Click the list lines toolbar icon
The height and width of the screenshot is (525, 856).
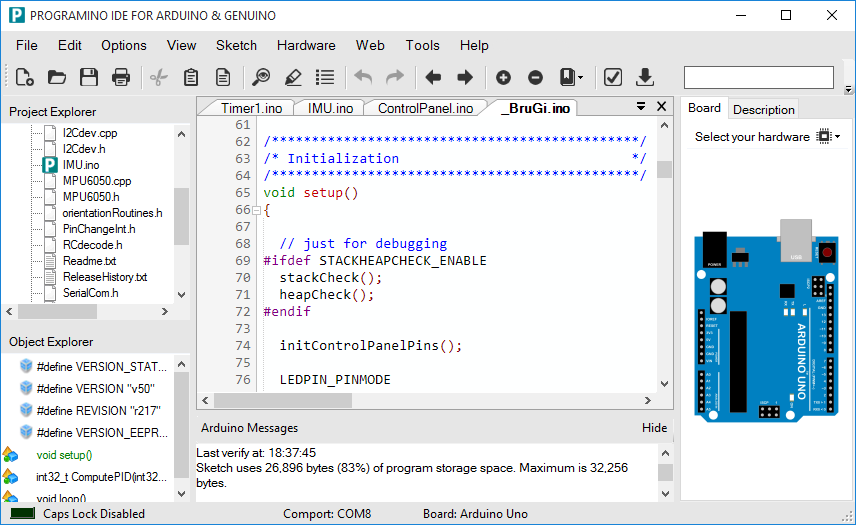click(325, 77)
